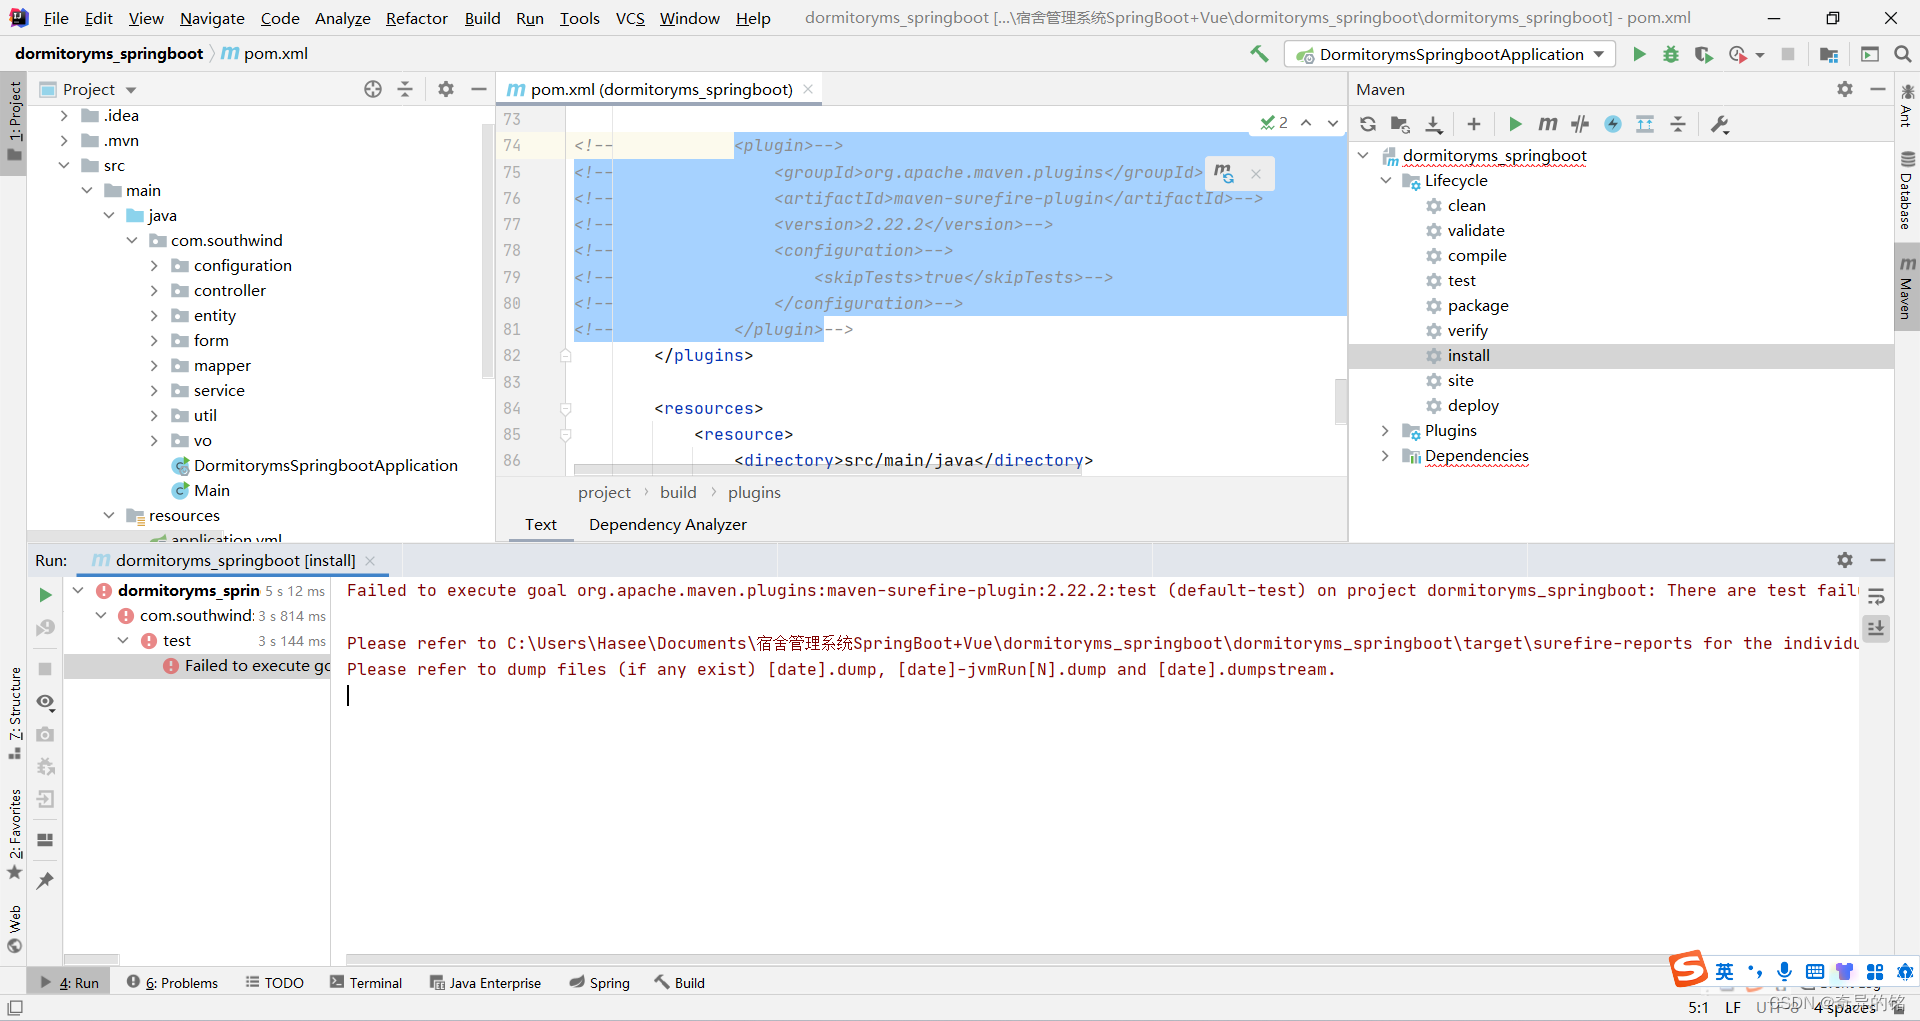Debug DormitorymsSpringbootApplication with the bug icon

coord(1670,54)
